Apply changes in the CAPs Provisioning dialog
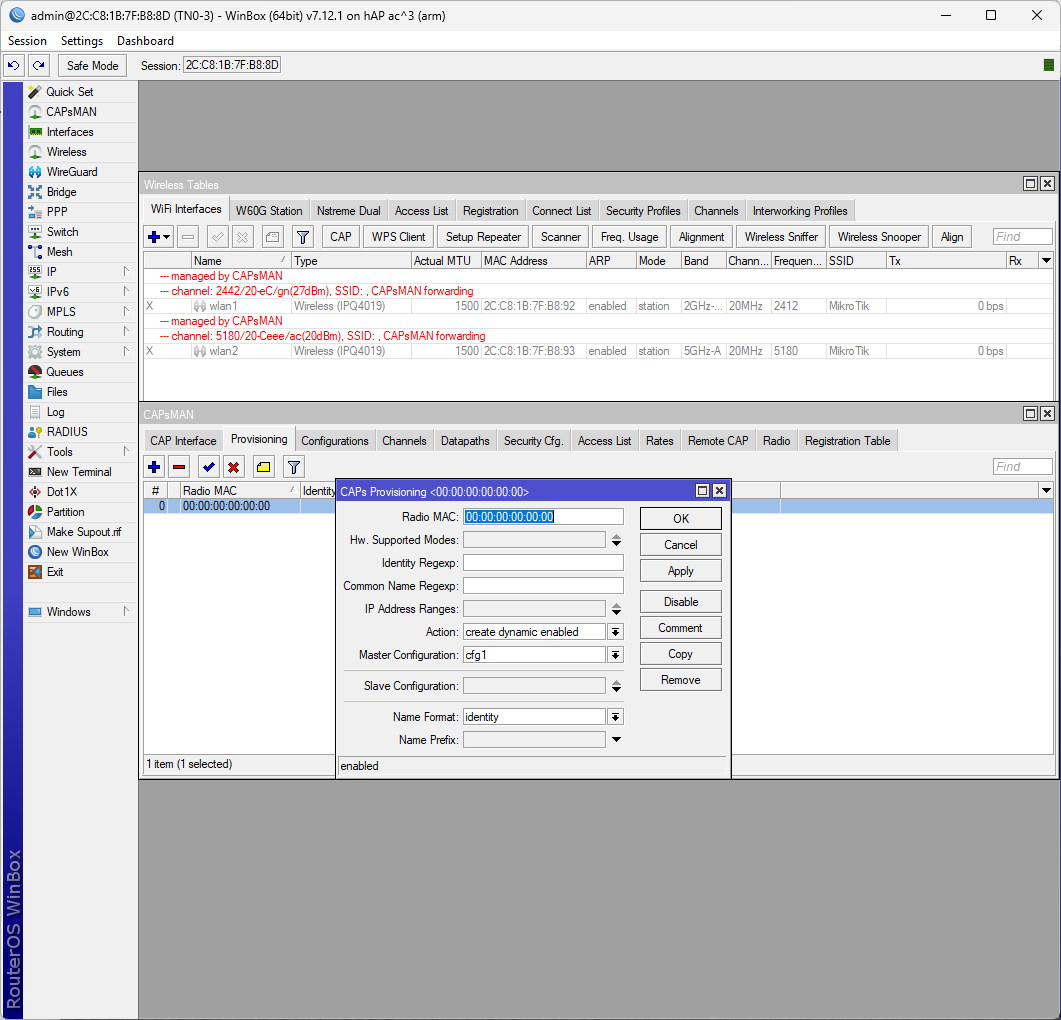The height and width of the screenshot is (1020, 1061). 680,570
